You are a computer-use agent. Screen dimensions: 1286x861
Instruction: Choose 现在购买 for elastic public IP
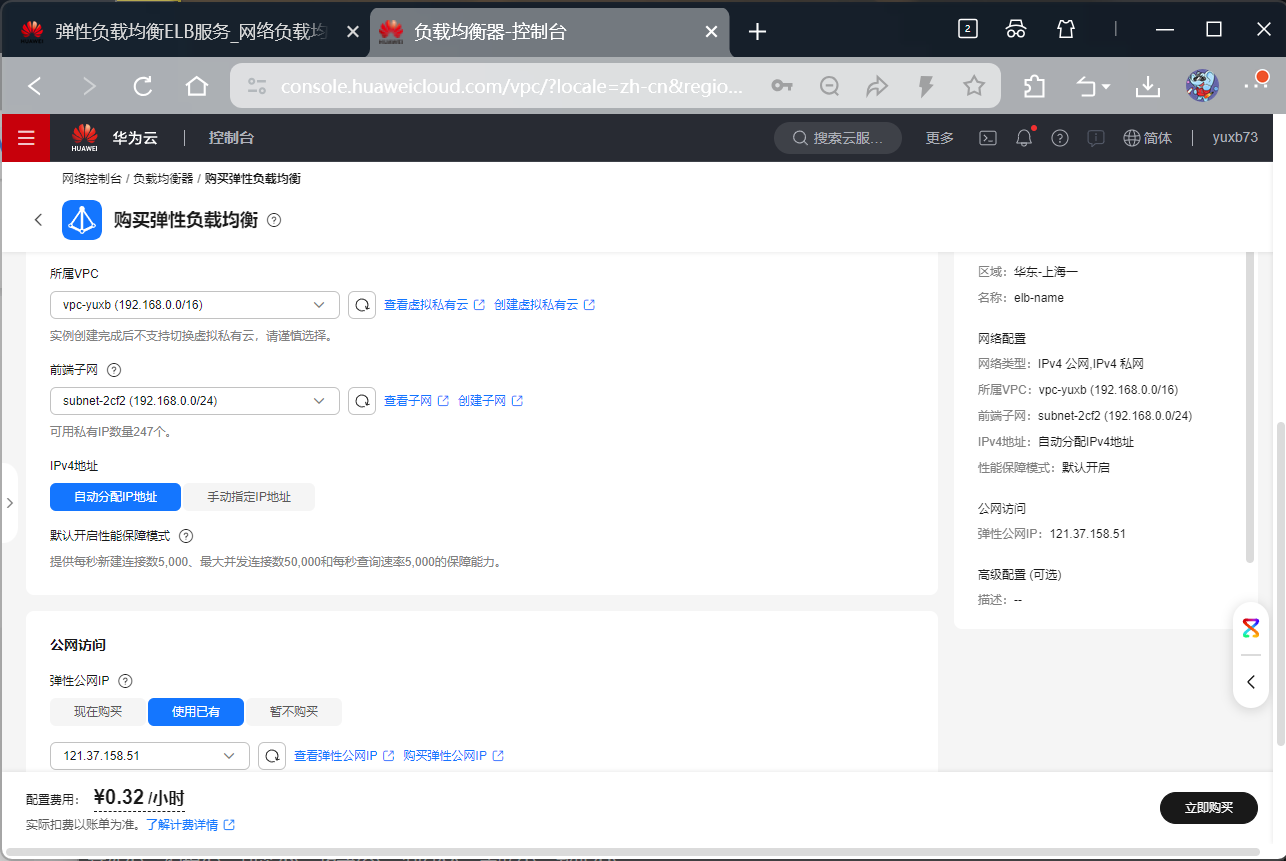click(98, 712)
